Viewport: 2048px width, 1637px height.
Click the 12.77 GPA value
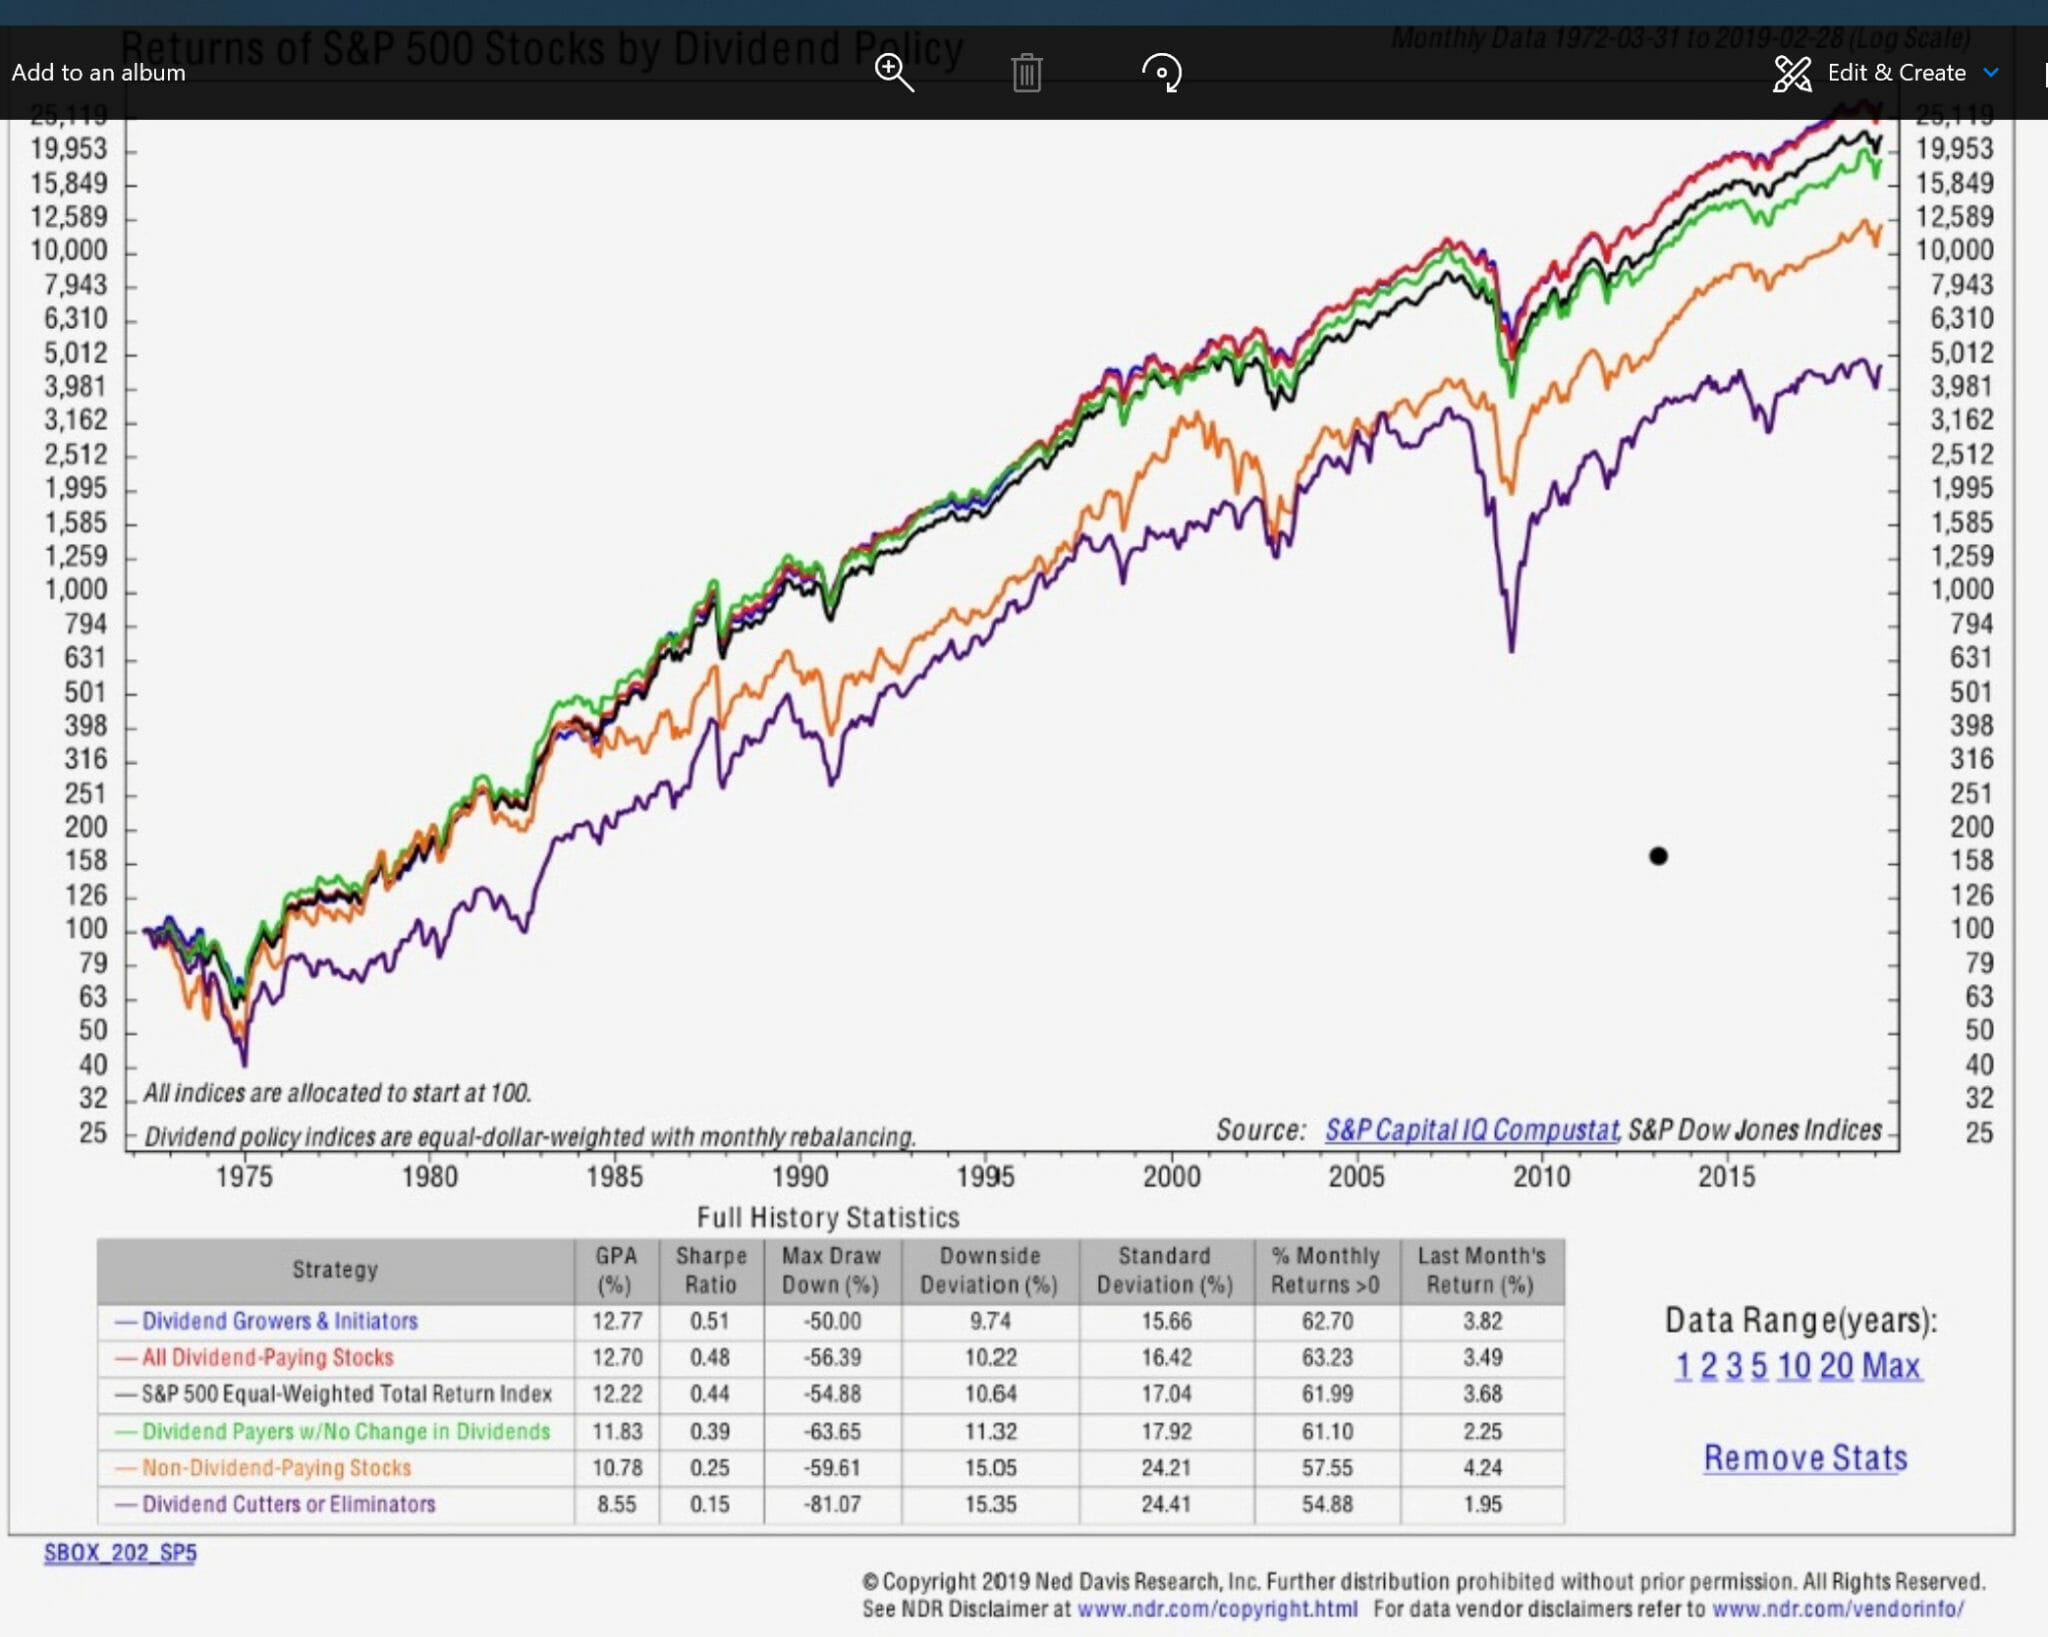617,1321
